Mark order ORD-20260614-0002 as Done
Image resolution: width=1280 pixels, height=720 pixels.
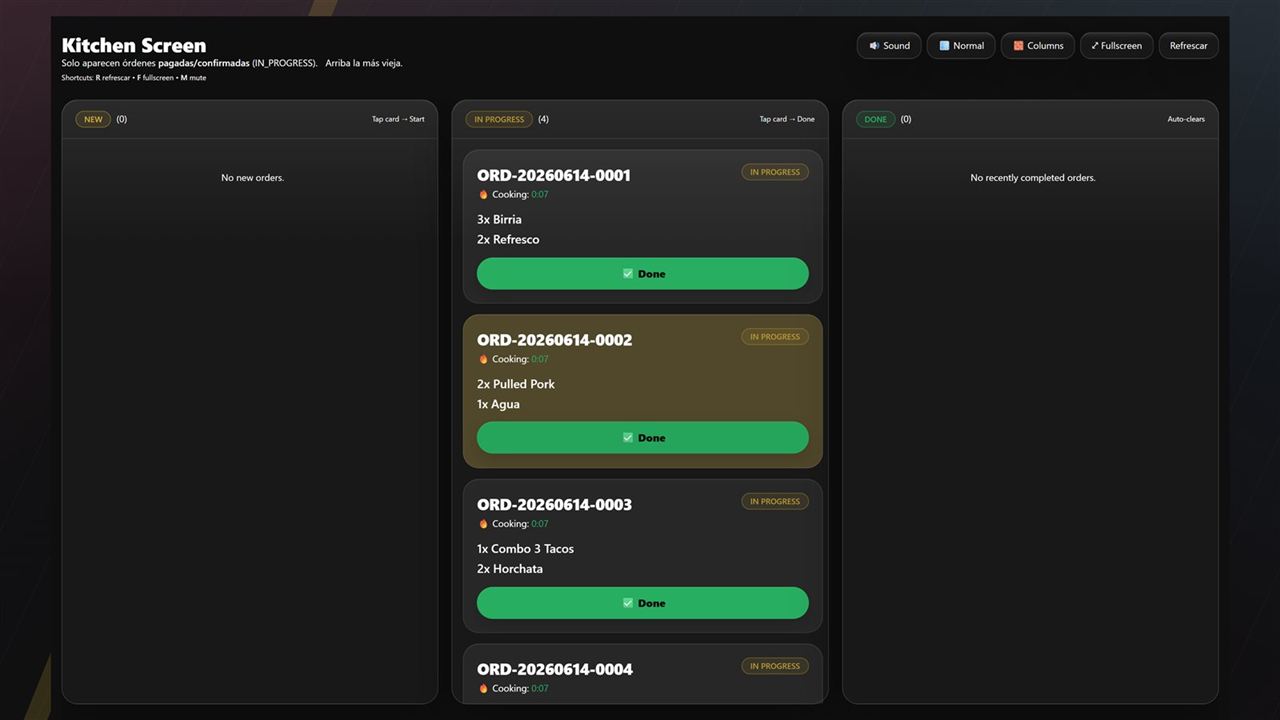pos(643,438)
